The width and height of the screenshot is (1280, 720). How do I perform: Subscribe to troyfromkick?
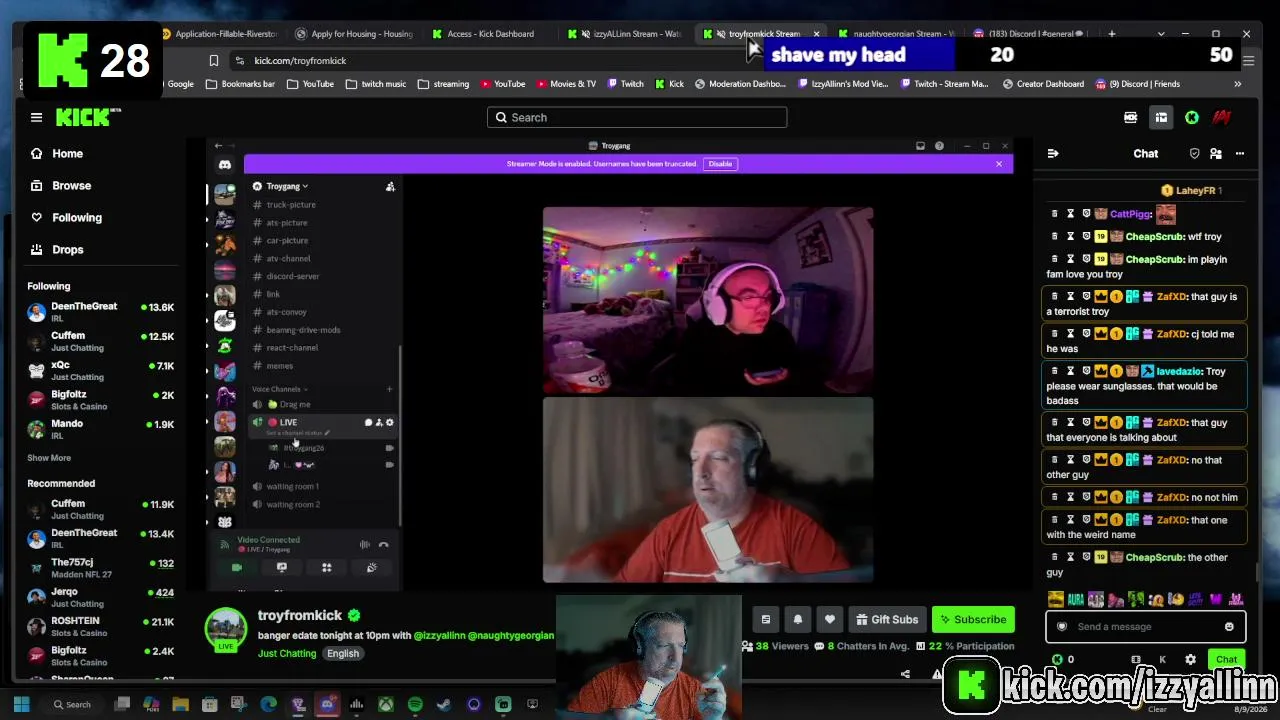pos(973,619)
